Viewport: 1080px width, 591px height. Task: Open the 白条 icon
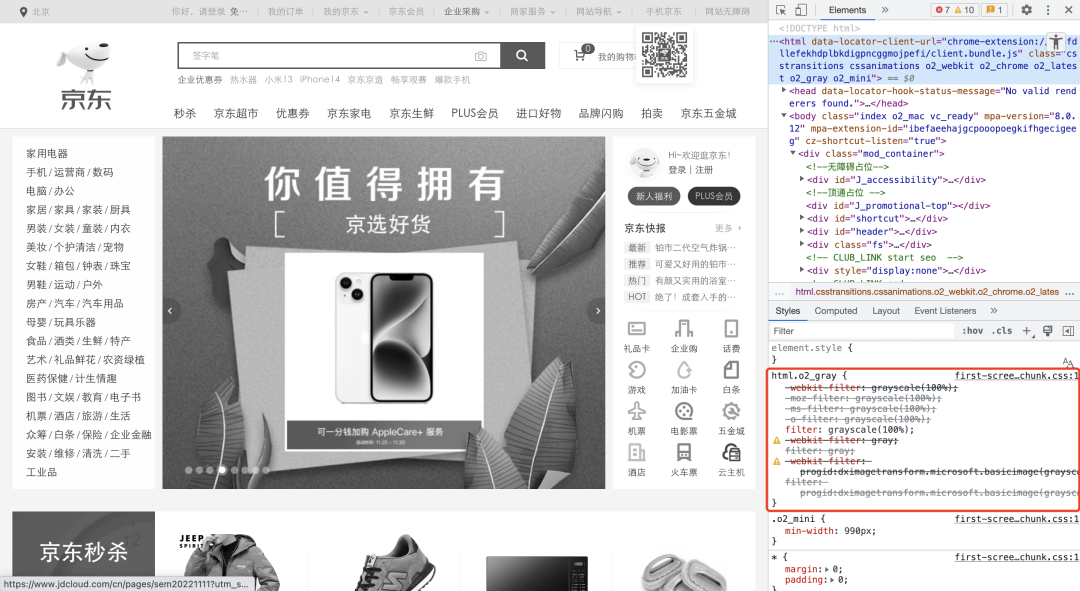tap(731, 370)
